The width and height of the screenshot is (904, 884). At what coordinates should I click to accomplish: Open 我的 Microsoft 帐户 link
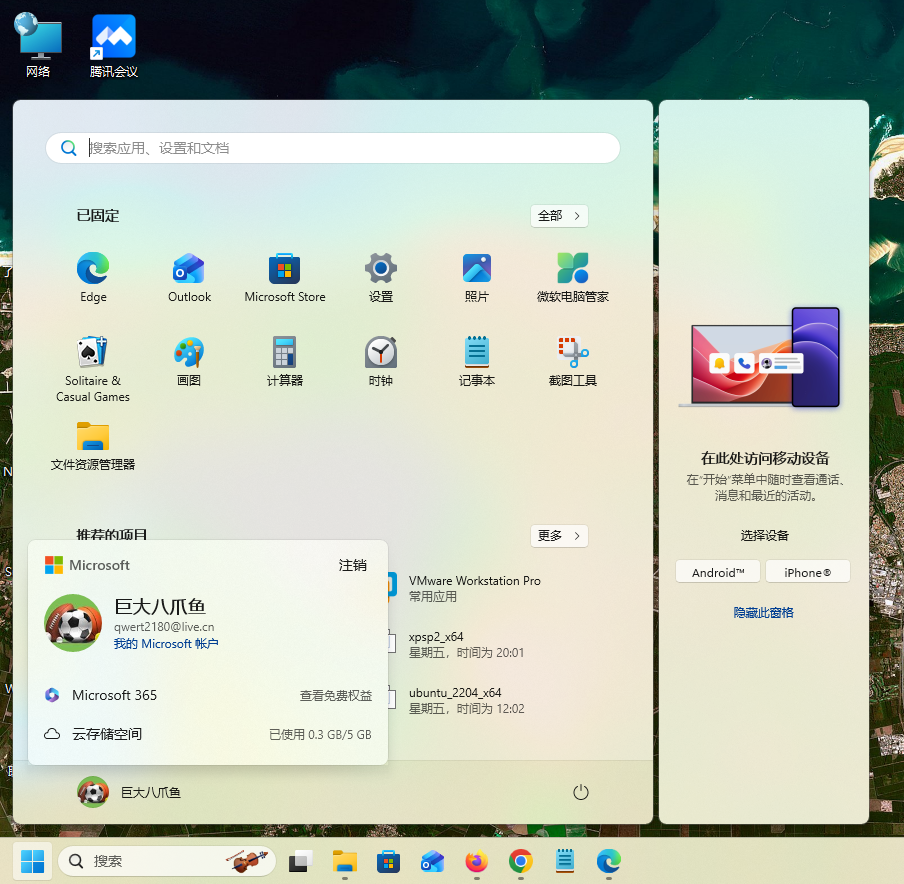point(166,644)
